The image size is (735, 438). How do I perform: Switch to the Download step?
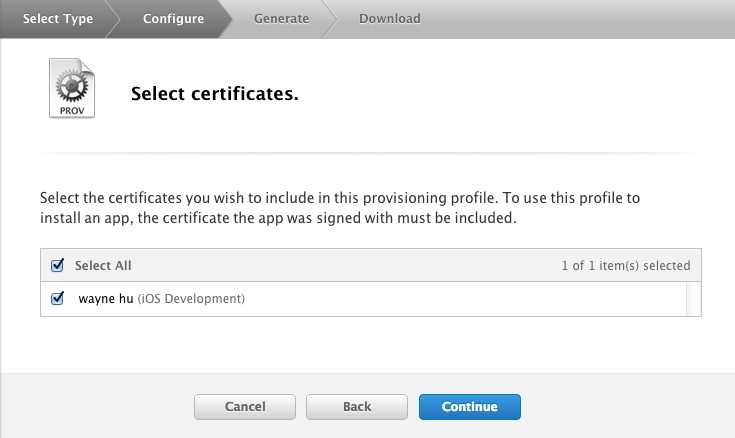(x=389, y=19)
